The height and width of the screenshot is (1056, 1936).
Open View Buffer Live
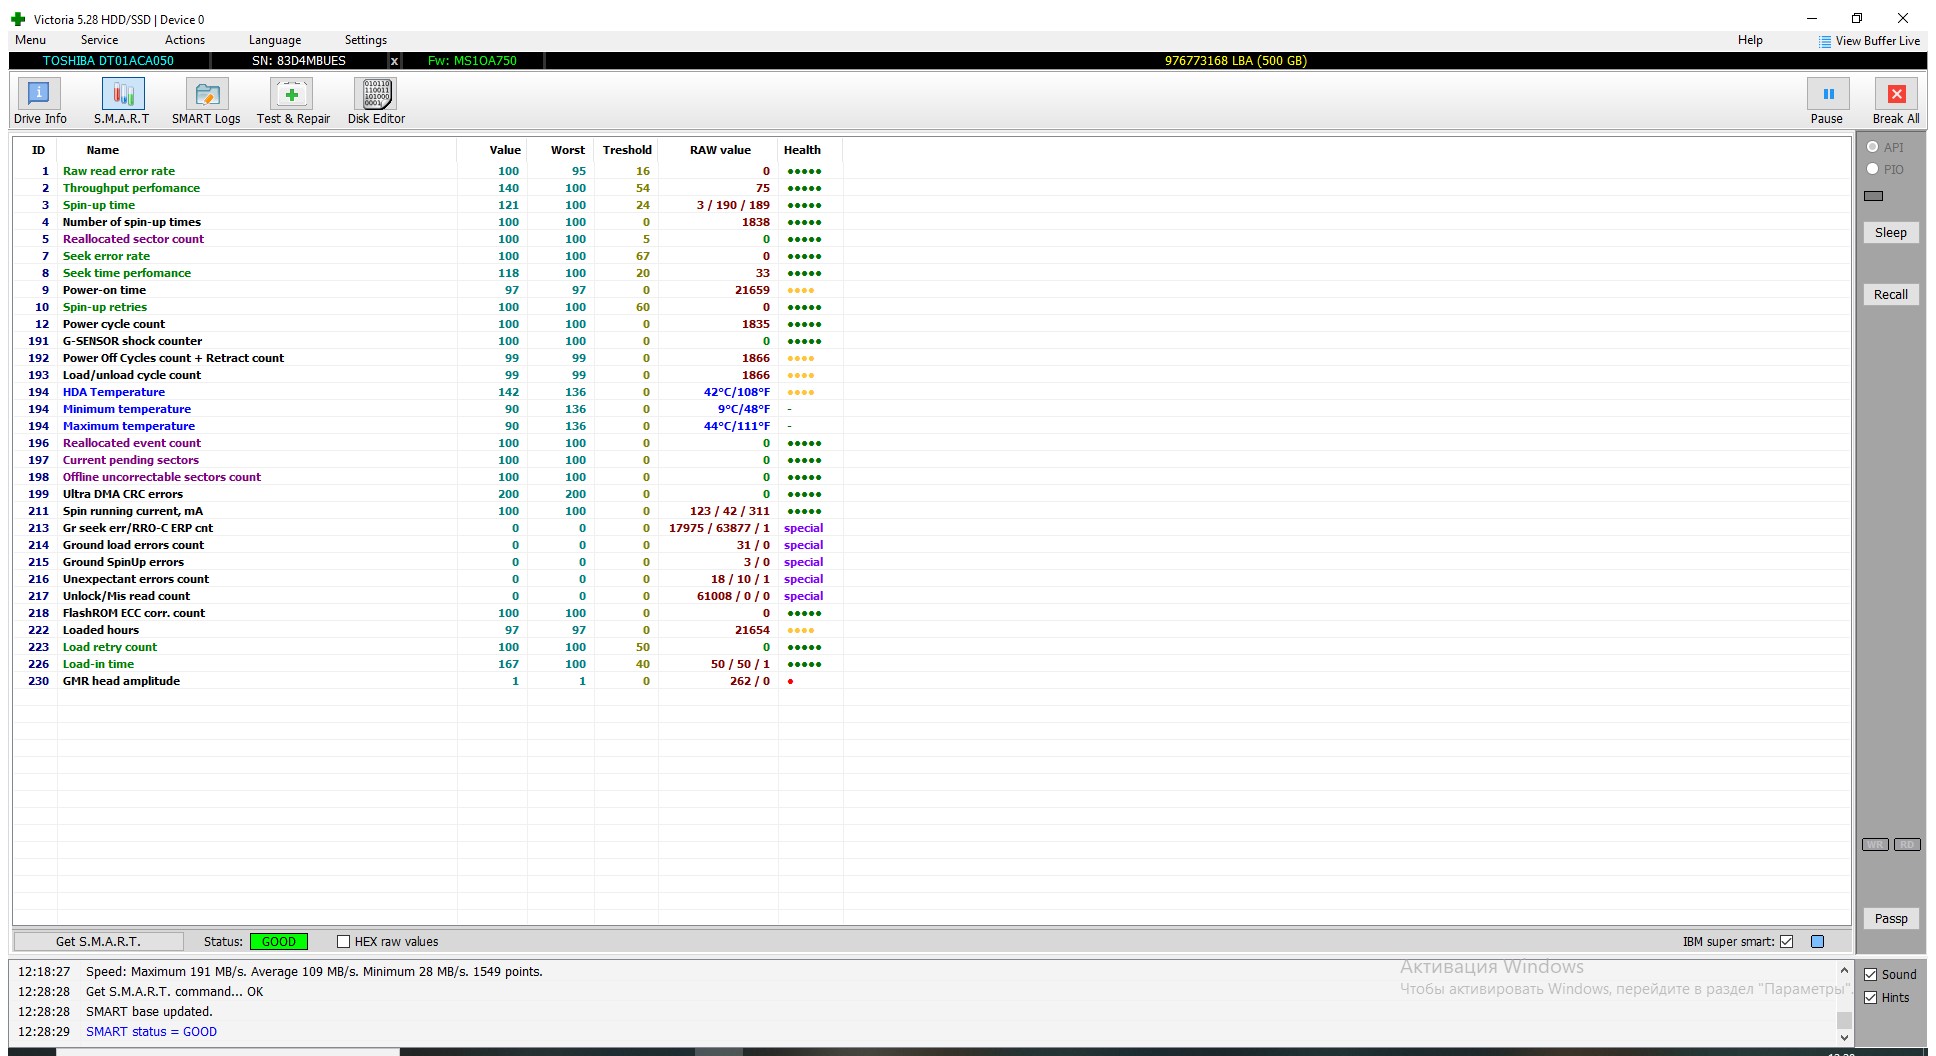1869,41
